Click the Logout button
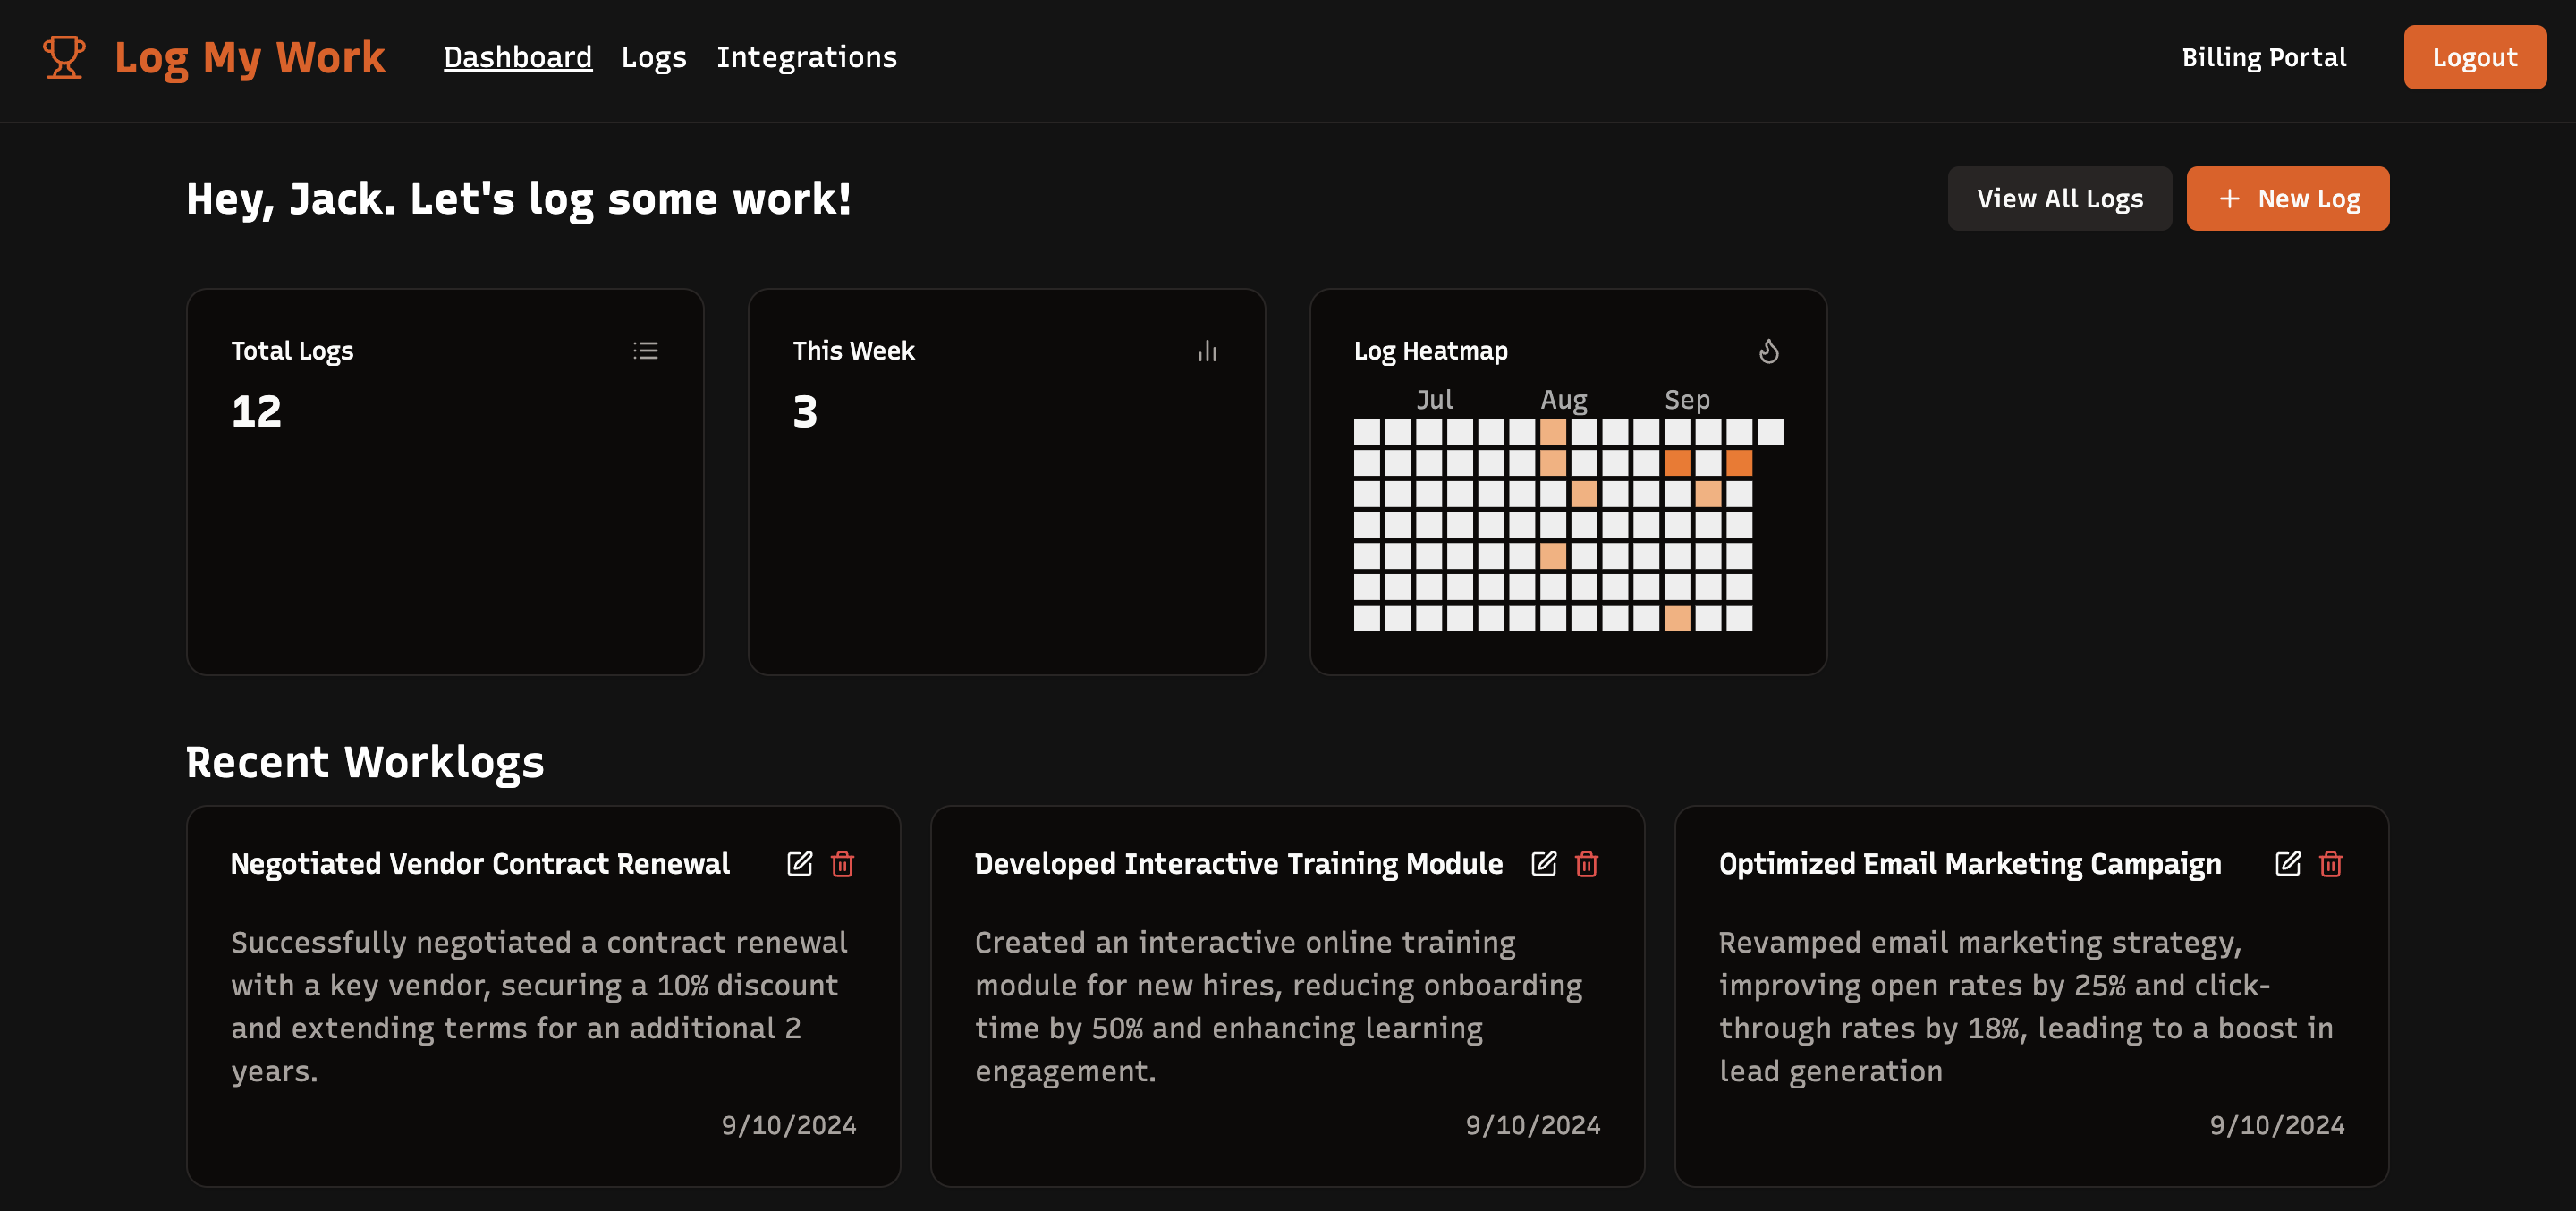 click(x=2475, y=57)
